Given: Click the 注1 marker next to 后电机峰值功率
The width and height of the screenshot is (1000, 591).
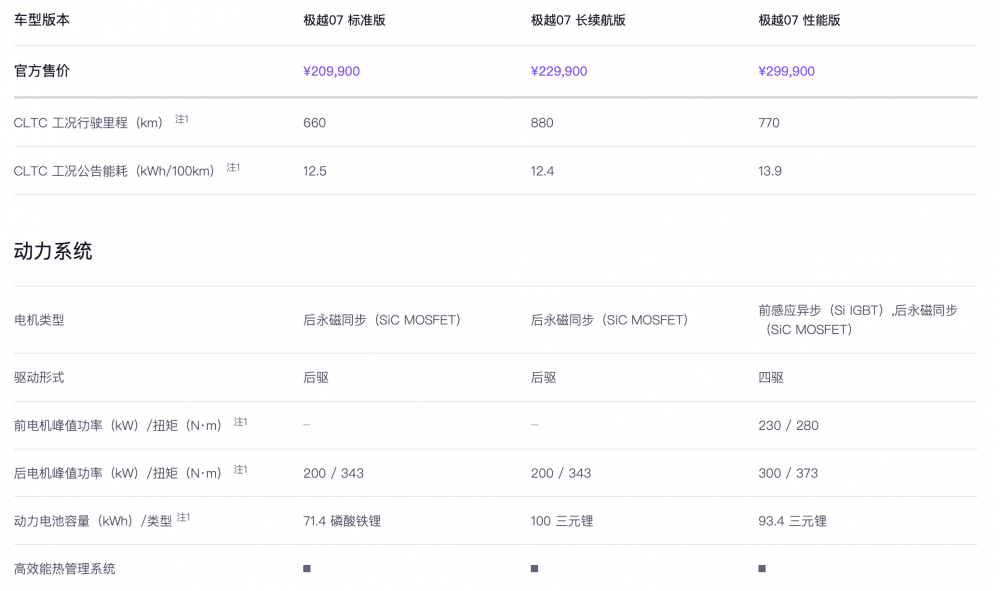Looking at the screenshot, I should coord(241,470).
